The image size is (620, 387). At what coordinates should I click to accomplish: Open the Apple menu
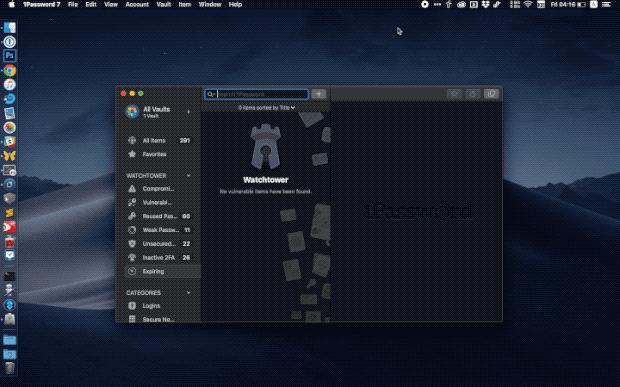11,4
